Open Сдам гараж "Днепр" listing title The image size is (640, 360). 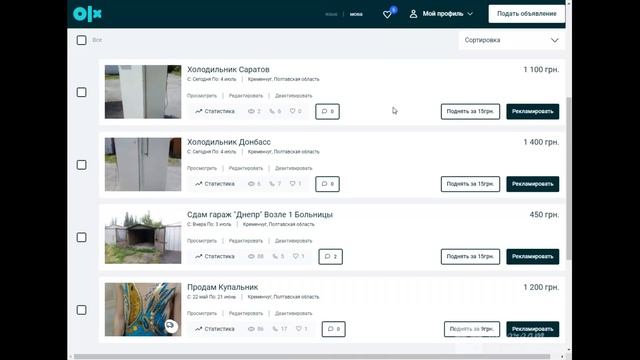(260, 215)
